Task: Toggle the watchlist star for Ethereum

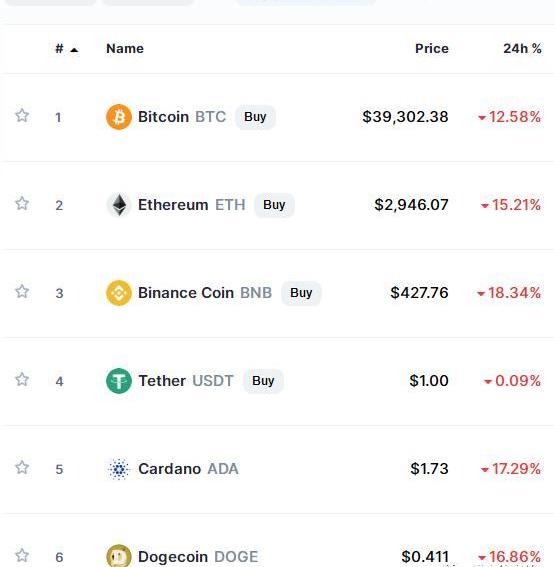Action: [22, 203]
